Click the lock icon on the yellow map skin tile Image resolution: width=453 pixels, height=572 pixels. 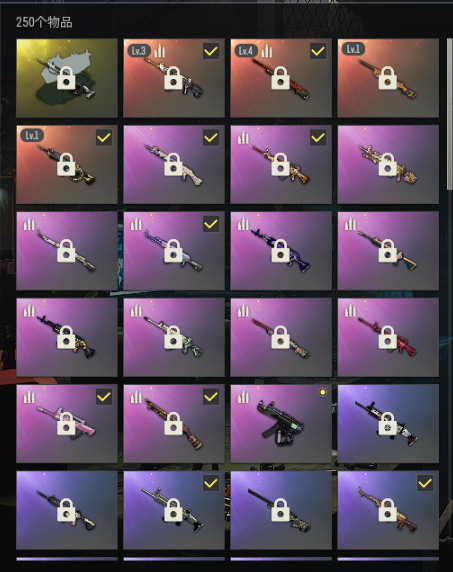pos(66,78)
